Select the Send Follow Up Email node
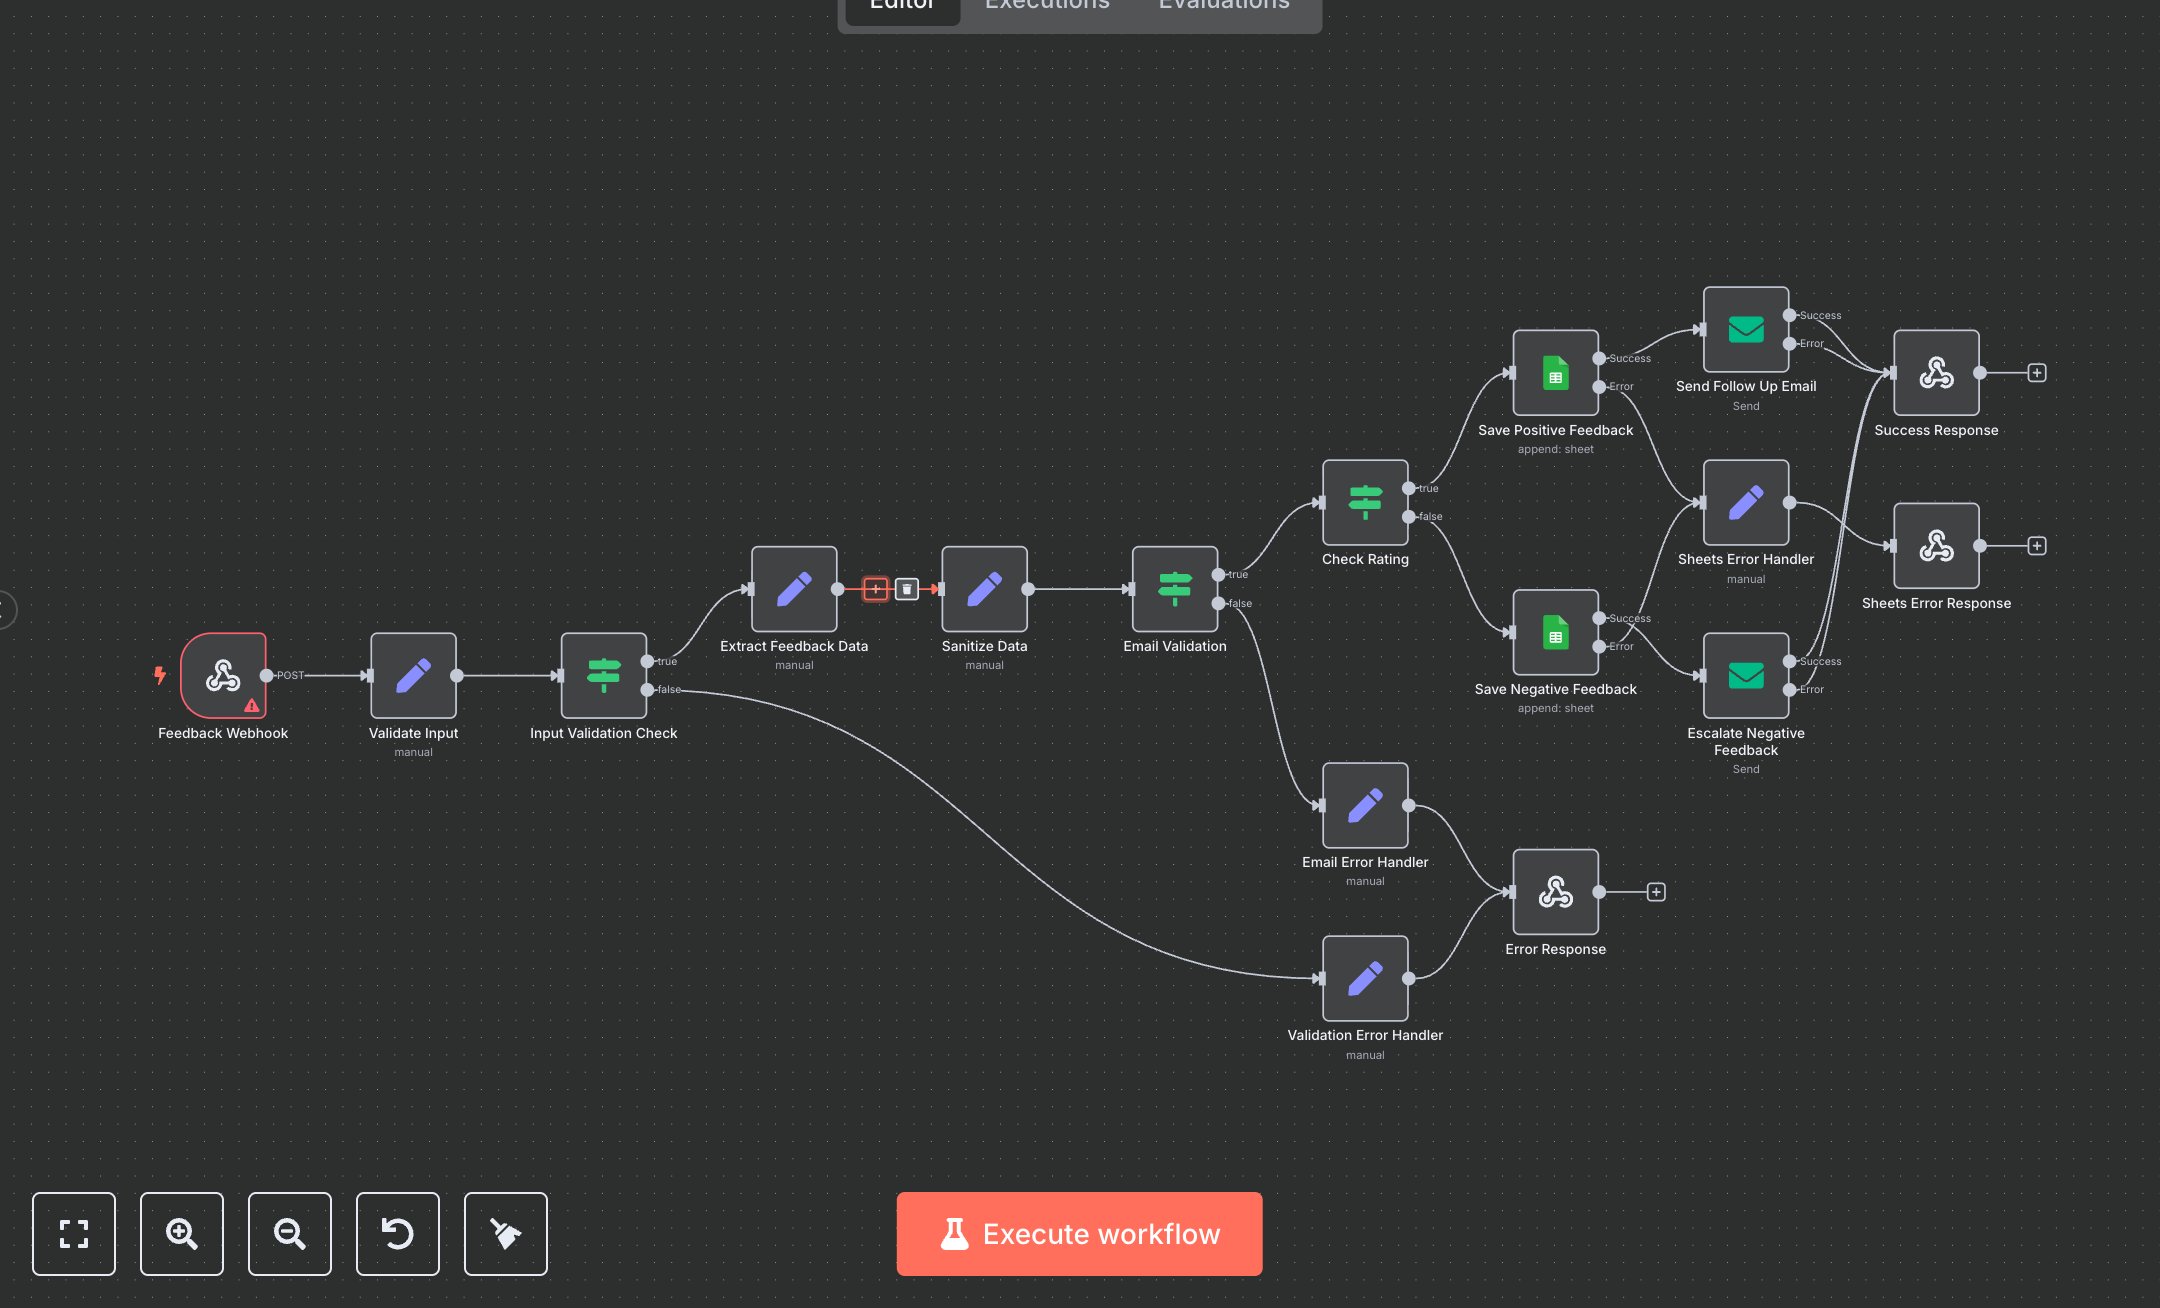The image size is (2160, 1308). click(1745, 328)
